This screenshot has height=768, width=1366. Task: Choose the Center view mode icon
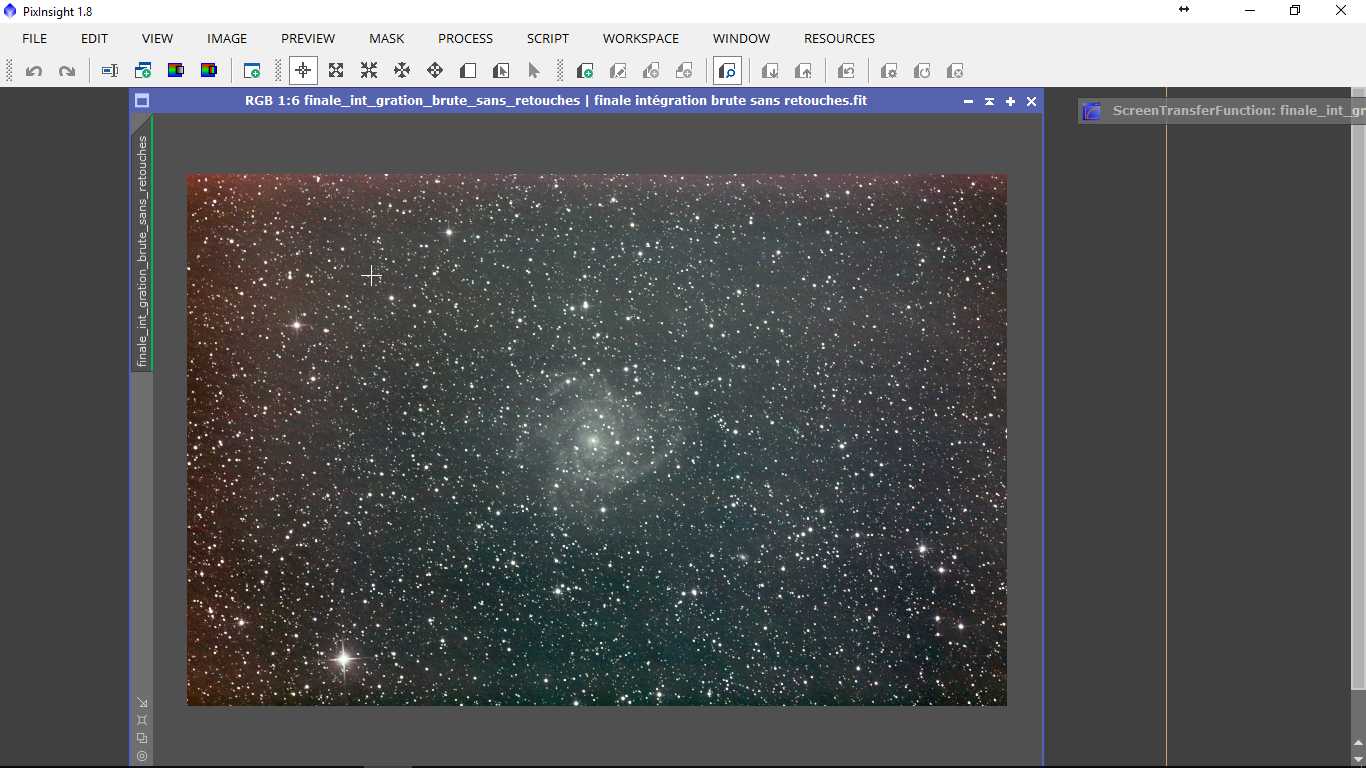435,71
